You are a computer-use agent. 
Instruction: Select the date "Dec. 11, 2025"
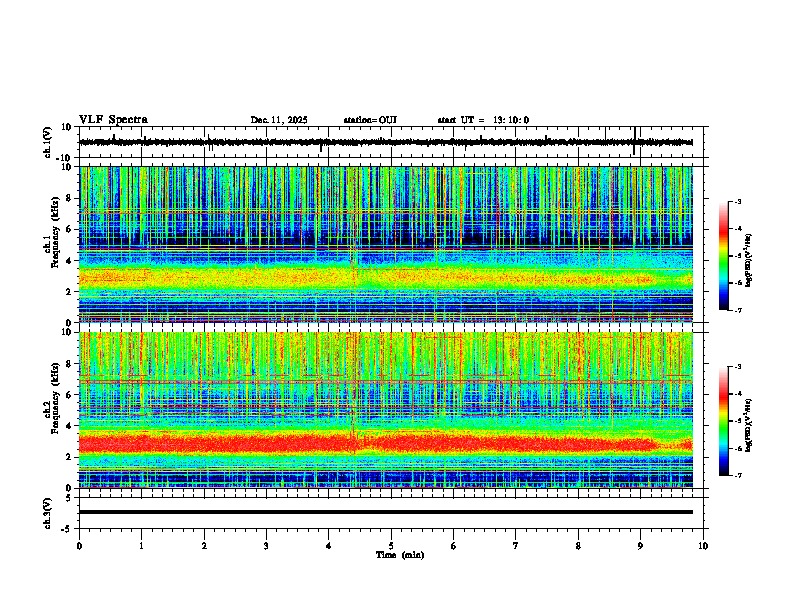point(279,120)
